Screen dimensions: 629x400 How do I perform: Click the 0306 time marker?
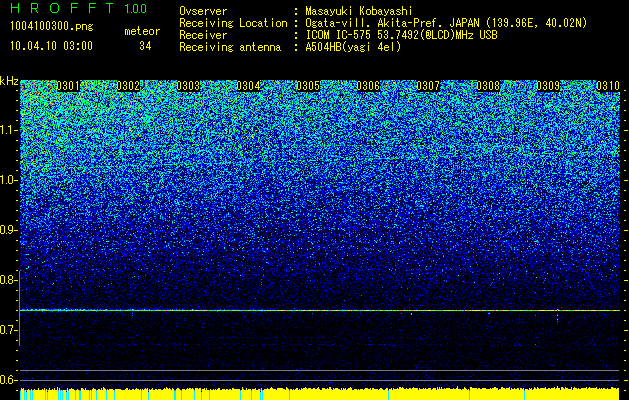(x=368, y=86)
